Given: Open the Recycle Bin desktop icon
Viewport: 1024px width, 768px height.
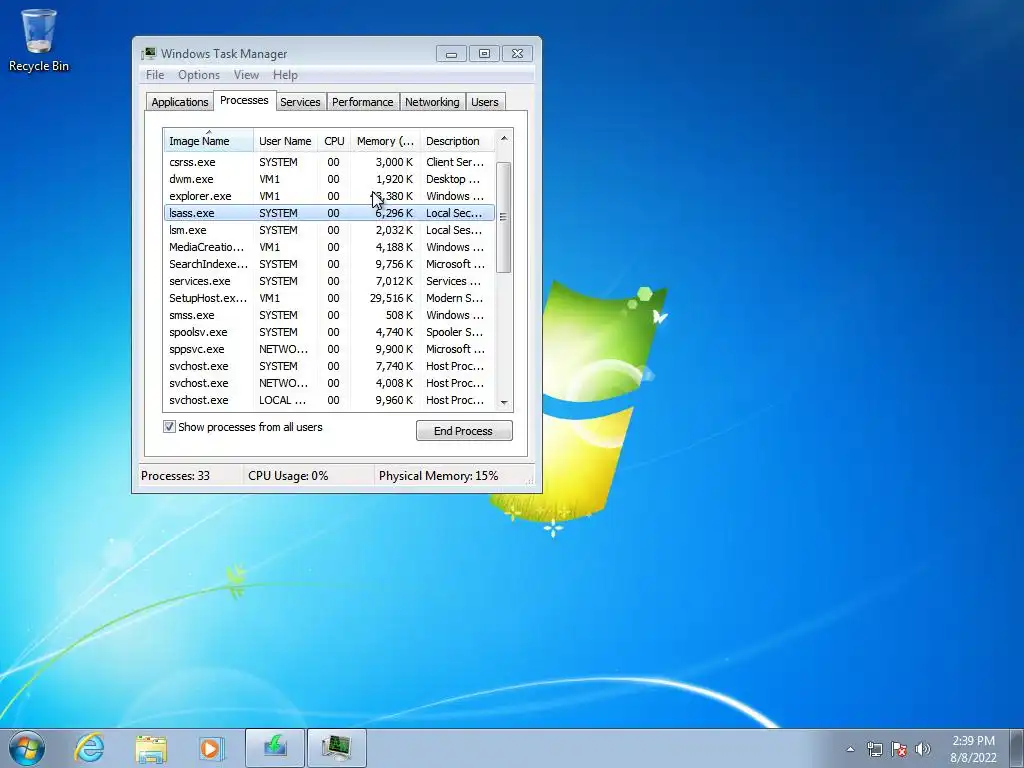Looking at the screenshot, I should point(39,40).
